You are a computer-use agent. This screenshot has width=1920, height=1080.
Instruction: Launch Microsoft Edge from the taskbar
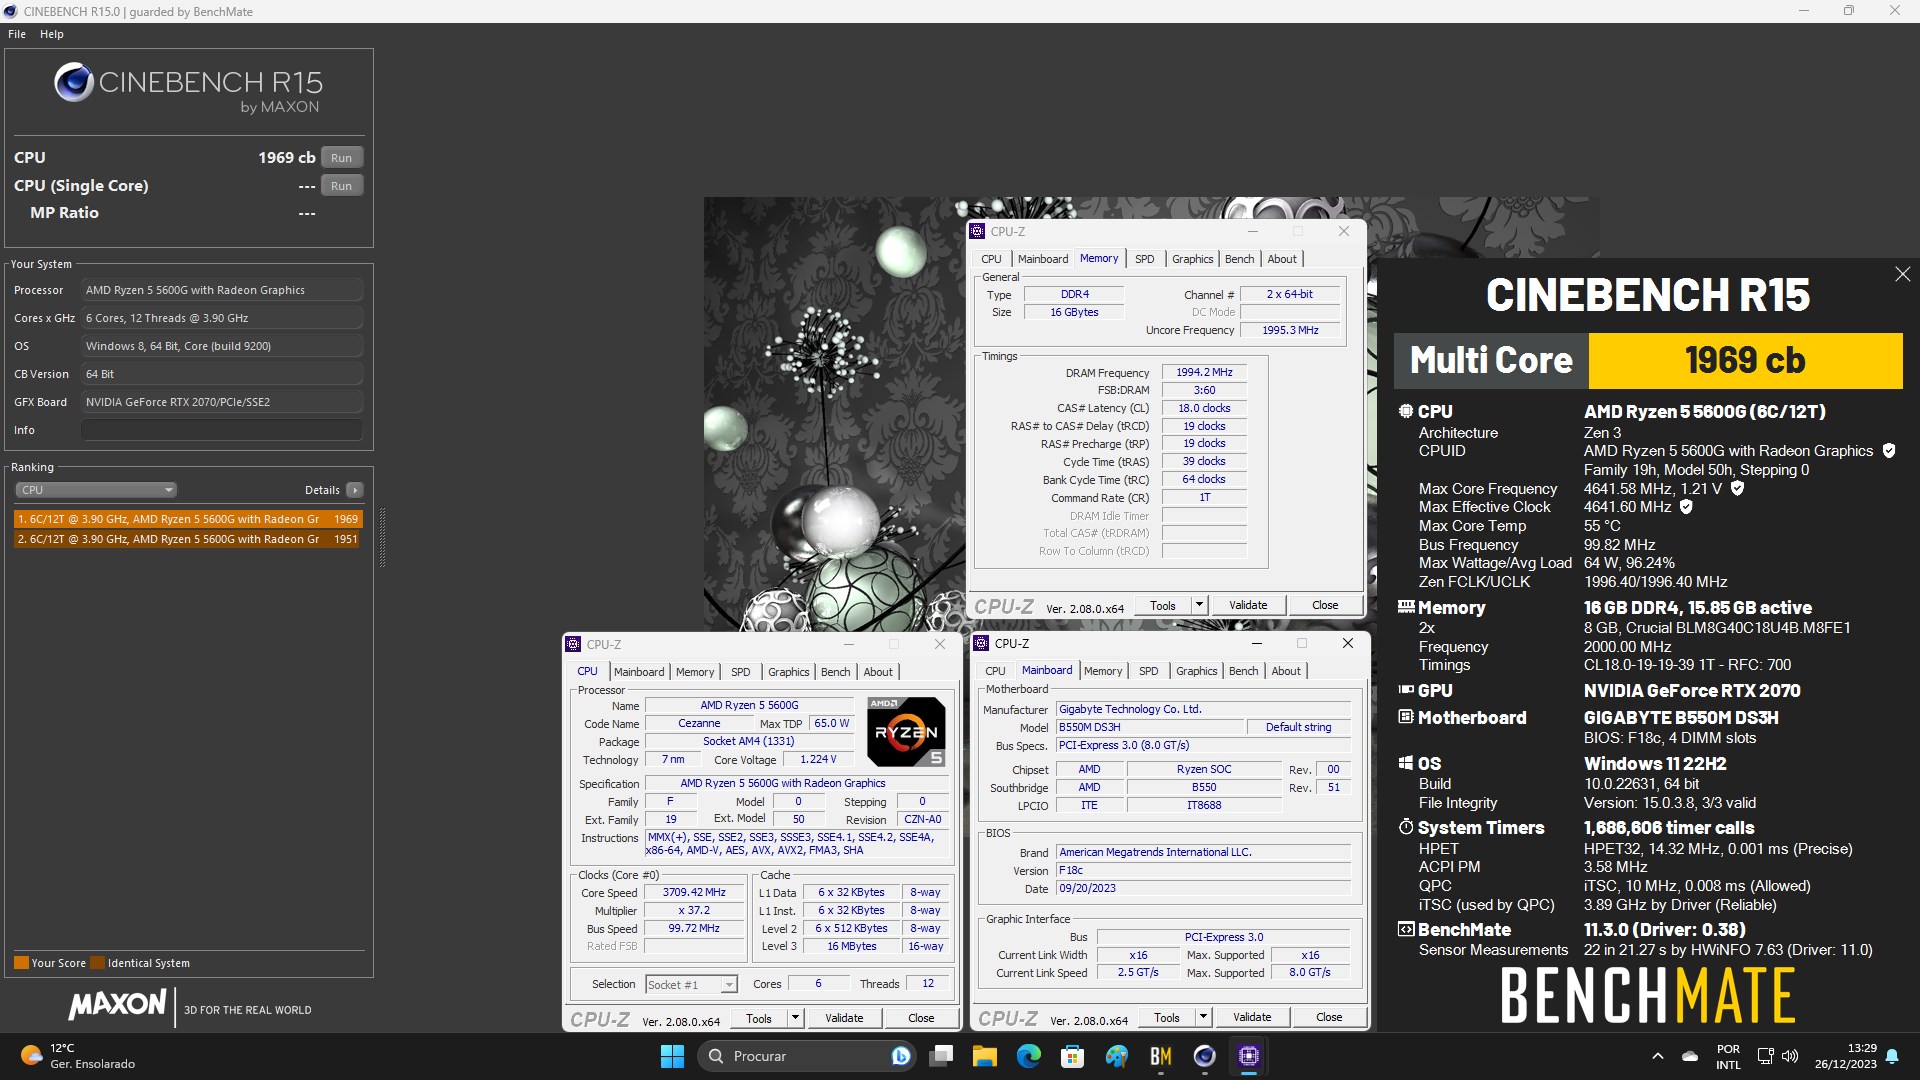point(1029,1056)
